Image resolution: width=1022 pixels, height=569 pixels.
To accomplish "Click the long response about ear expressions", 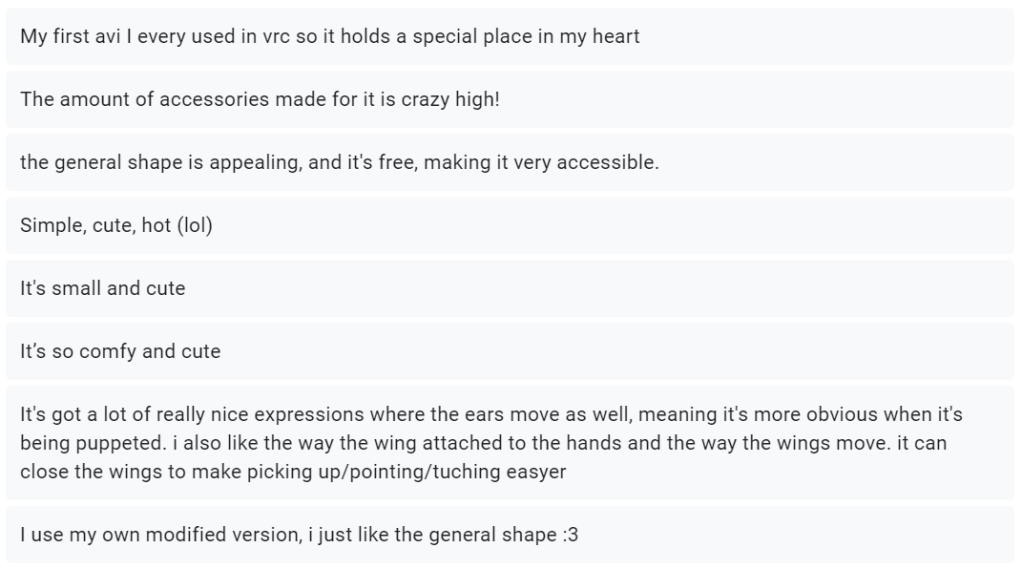I will [x=510, y=443].
